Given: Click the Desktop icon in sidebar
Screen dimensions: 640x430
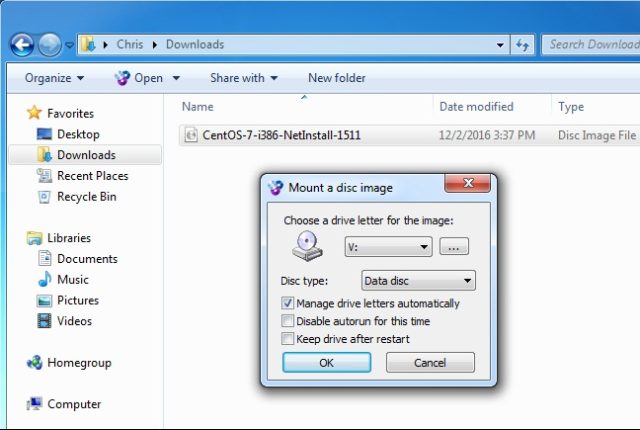Looking at the screenshot, I should (44, 134).
